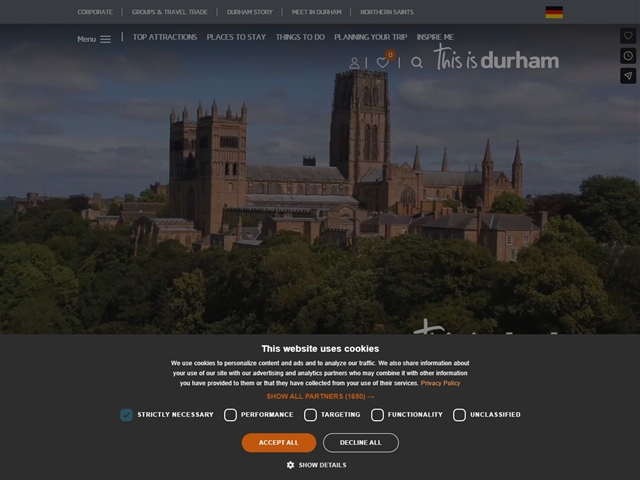The height and width of the screenshot is (480, 640).
Task: Enable the Performance cookies checkbox
Action: pos(230,415)
